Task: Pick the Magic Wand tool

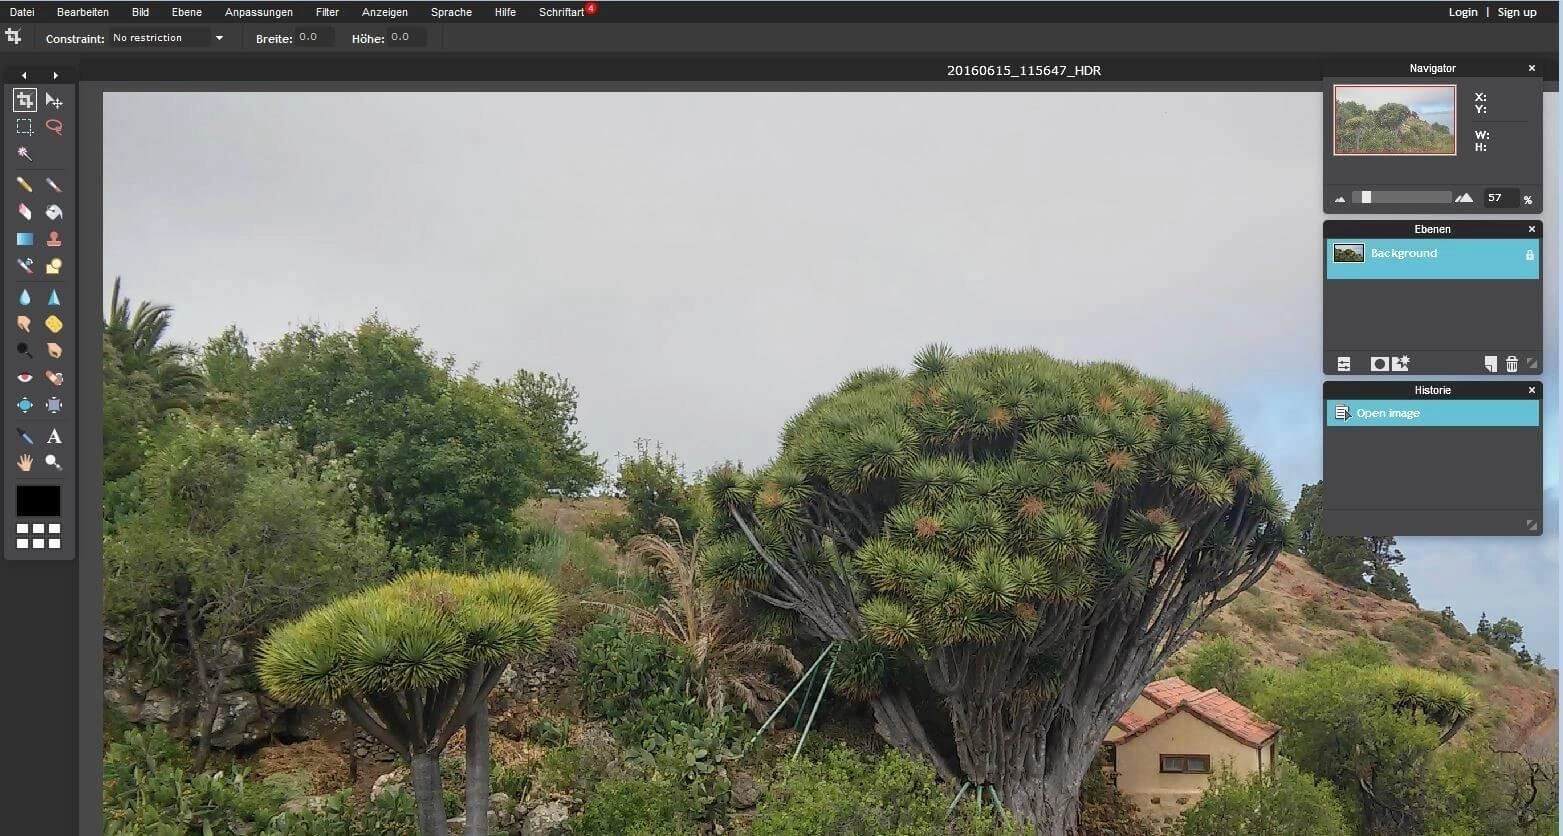Action: 25,154
